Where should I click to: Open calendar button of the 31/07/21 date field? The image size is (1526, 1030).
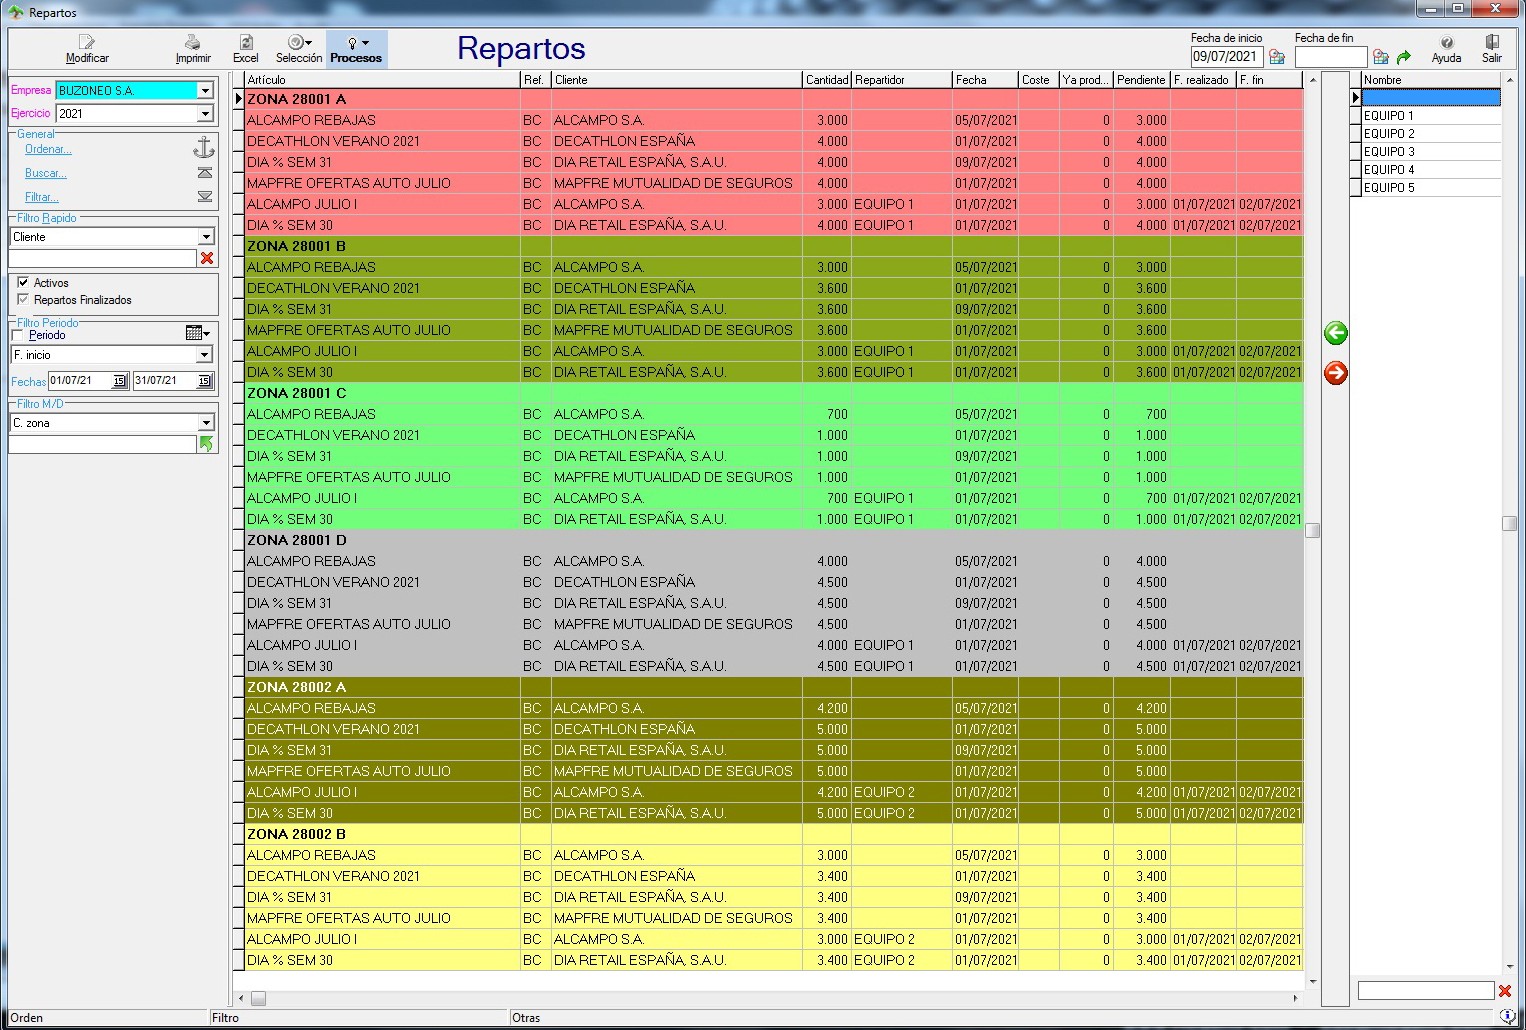pos(204,381)
